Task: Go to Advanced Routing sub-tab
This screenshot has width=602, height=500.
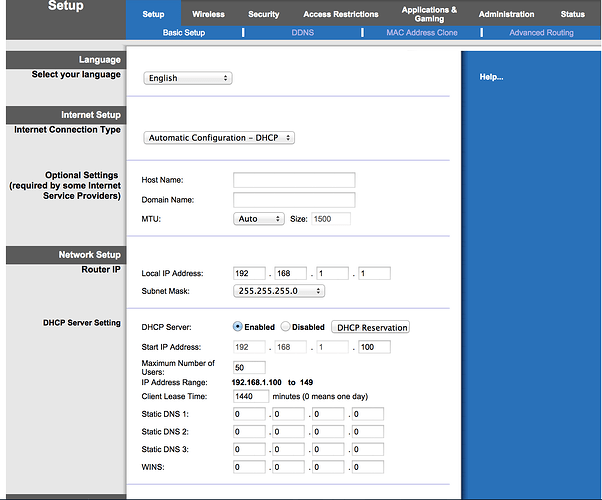Action: (541, 33)
